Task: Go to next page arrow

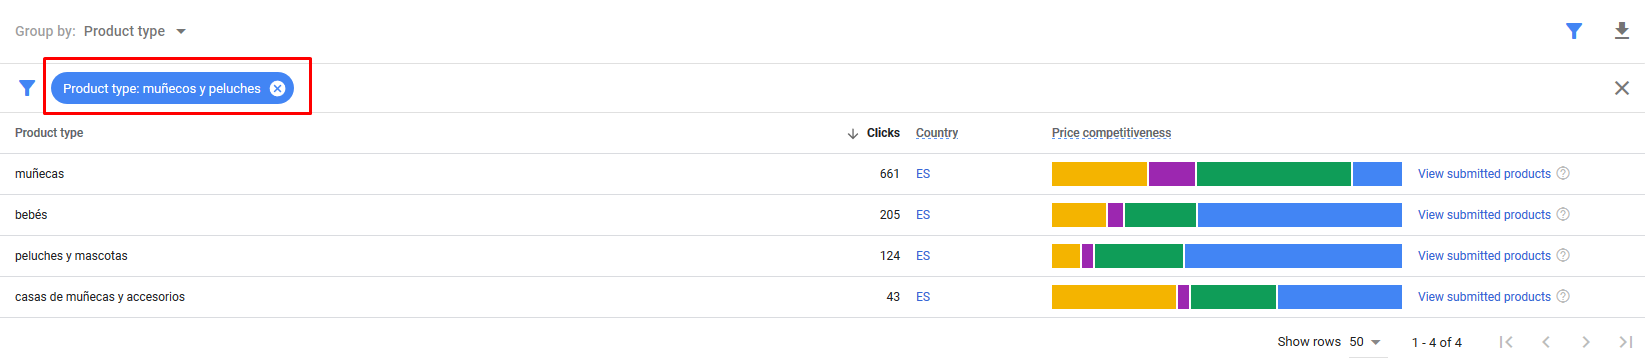Action: pos(1586,342)
